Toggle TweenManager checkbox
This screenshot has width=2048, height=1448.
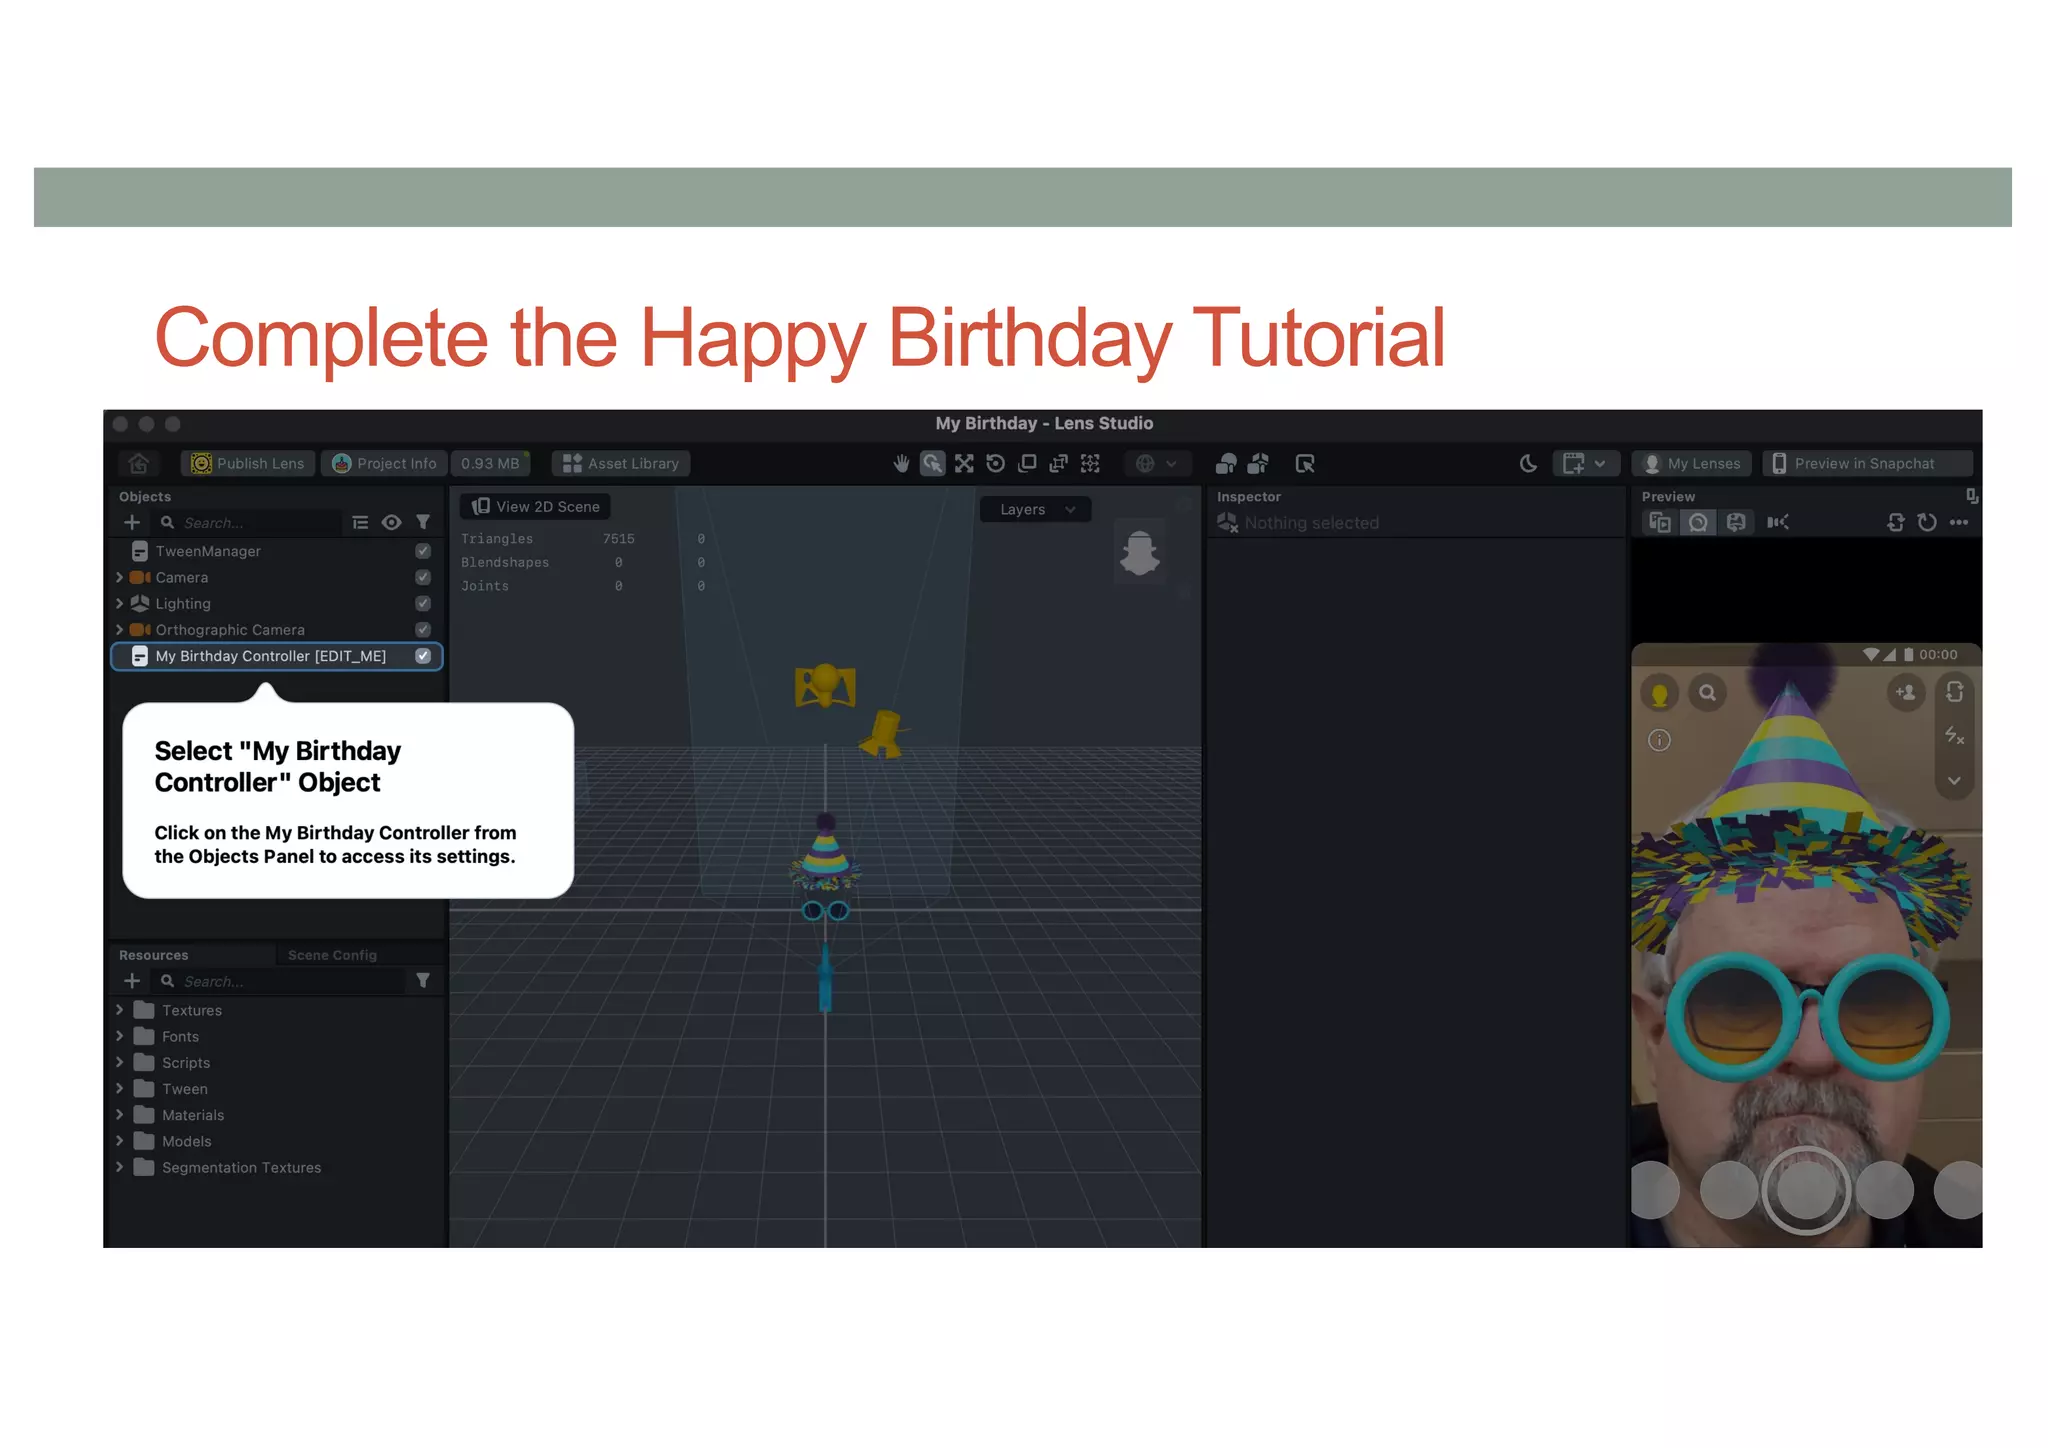coord(423,551)
